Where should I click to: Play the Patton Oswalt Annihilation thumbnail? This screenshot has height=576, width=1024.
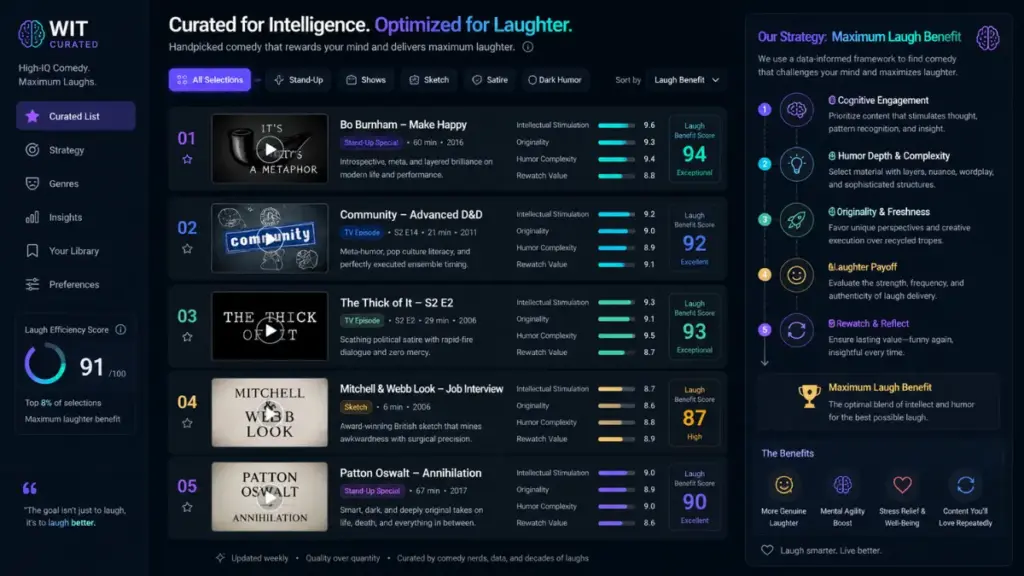click(x=270, y=497)
